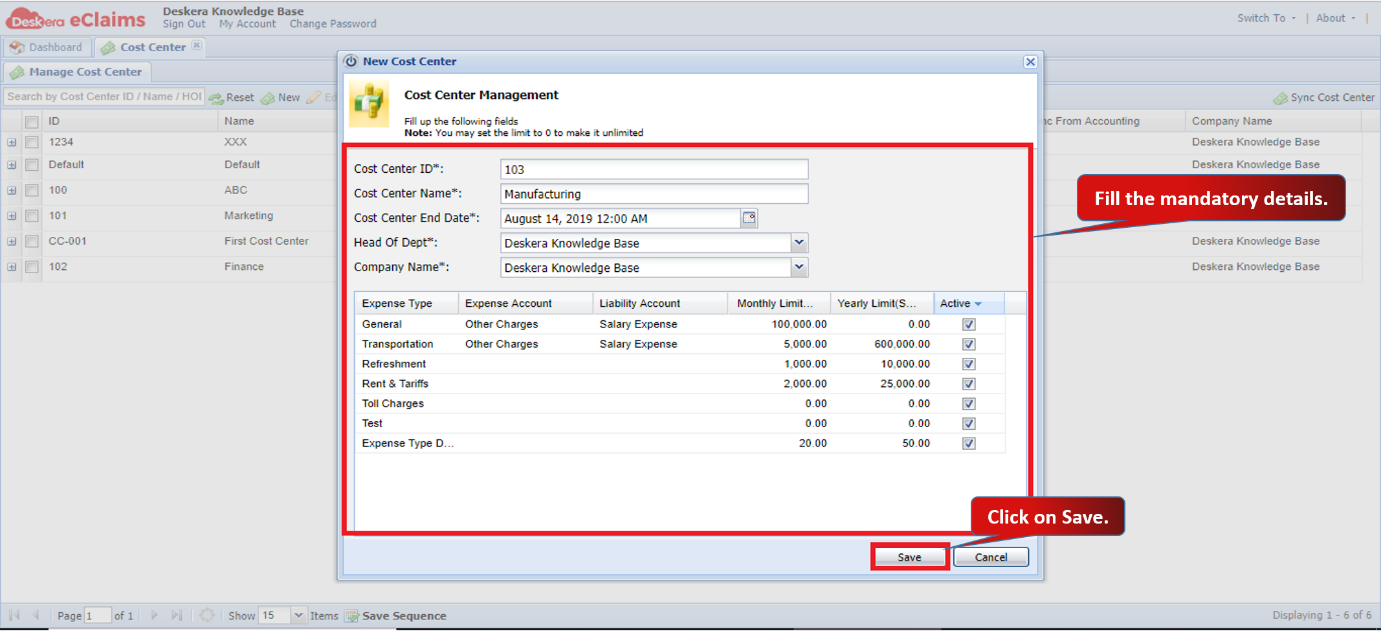Image resolution: width=1381 pixels, height=631 pixels.
Task: Click the Save Sequence icon
Action: point(352,616)
